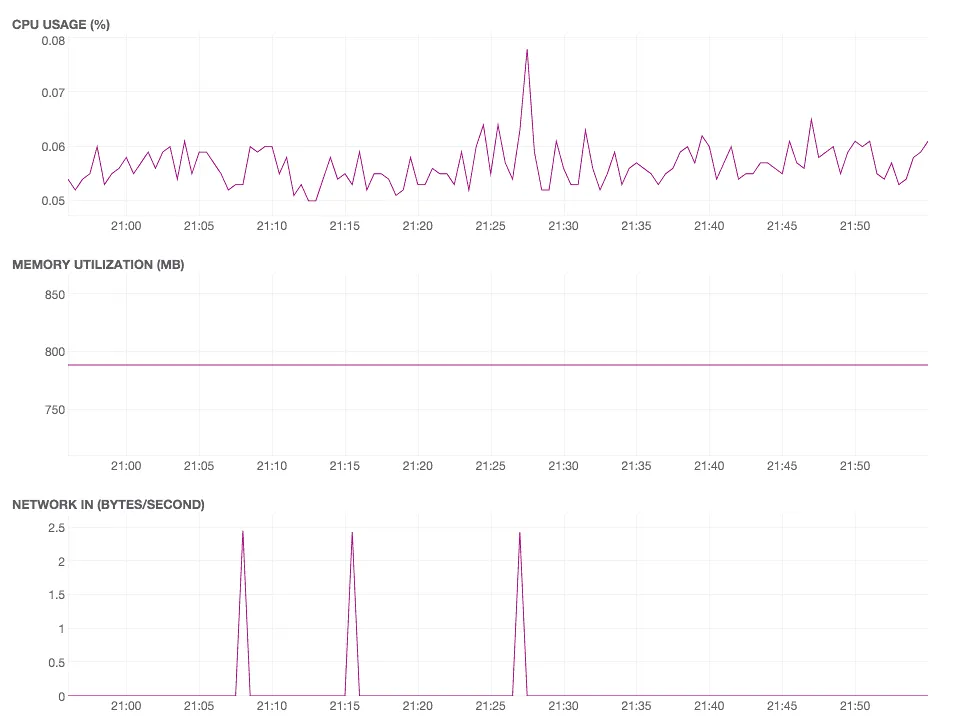Click the Memory Utilization (MB) chart title

(x=98, y=265)
